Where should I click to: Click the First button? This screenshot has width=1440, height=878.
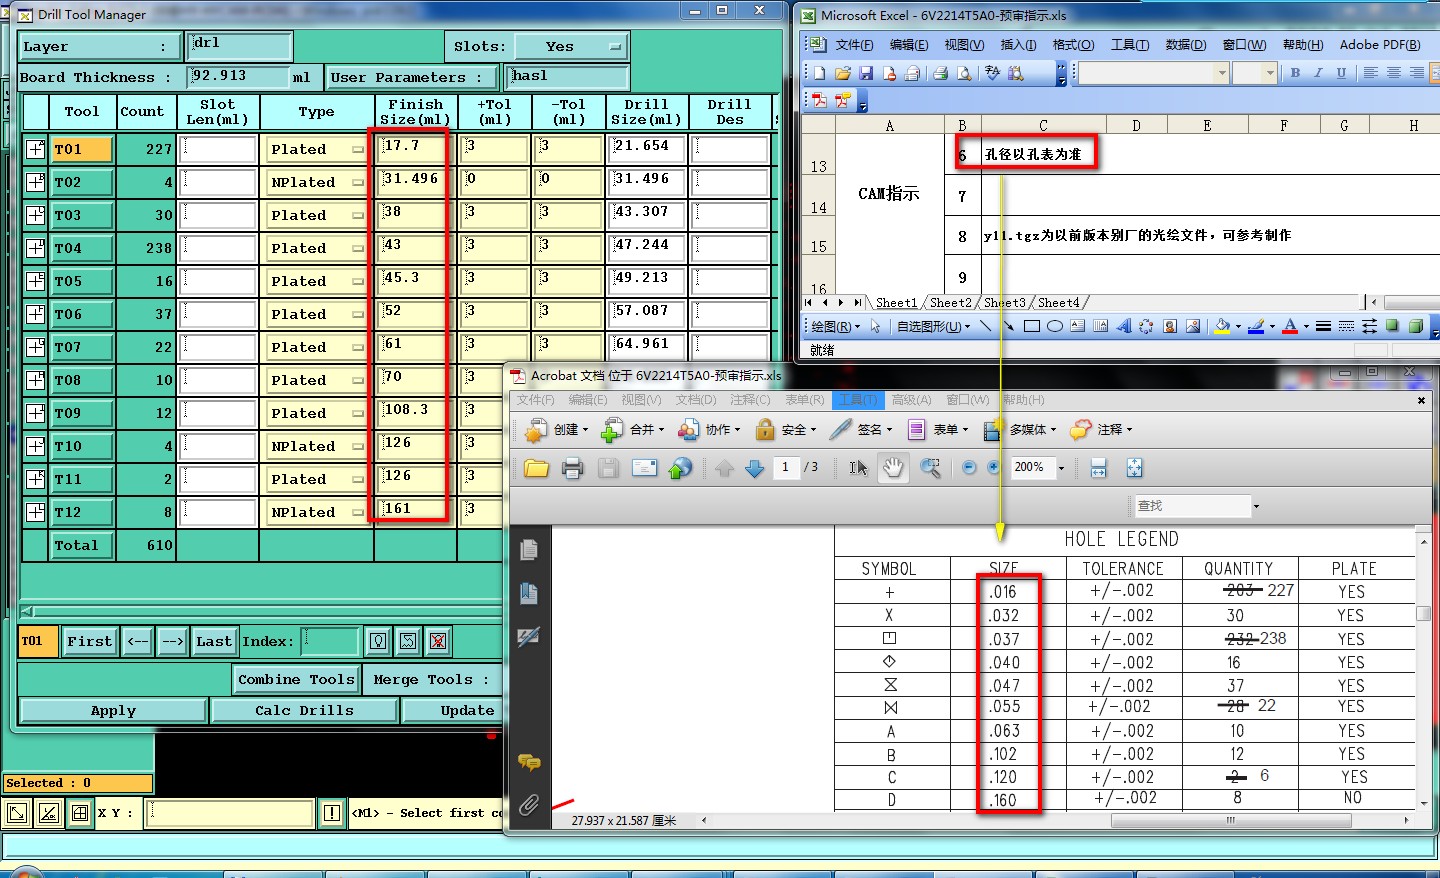(x=90, y=641)
